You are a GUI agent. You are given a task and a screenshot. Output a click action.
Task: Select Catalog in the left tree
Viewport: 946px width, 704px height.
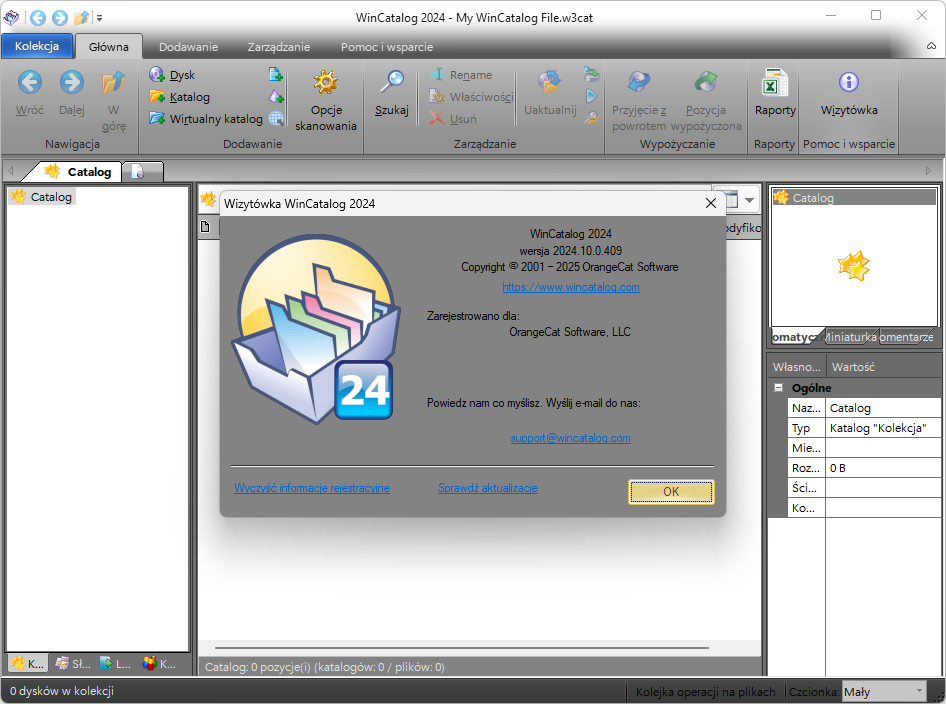(42, 197)
